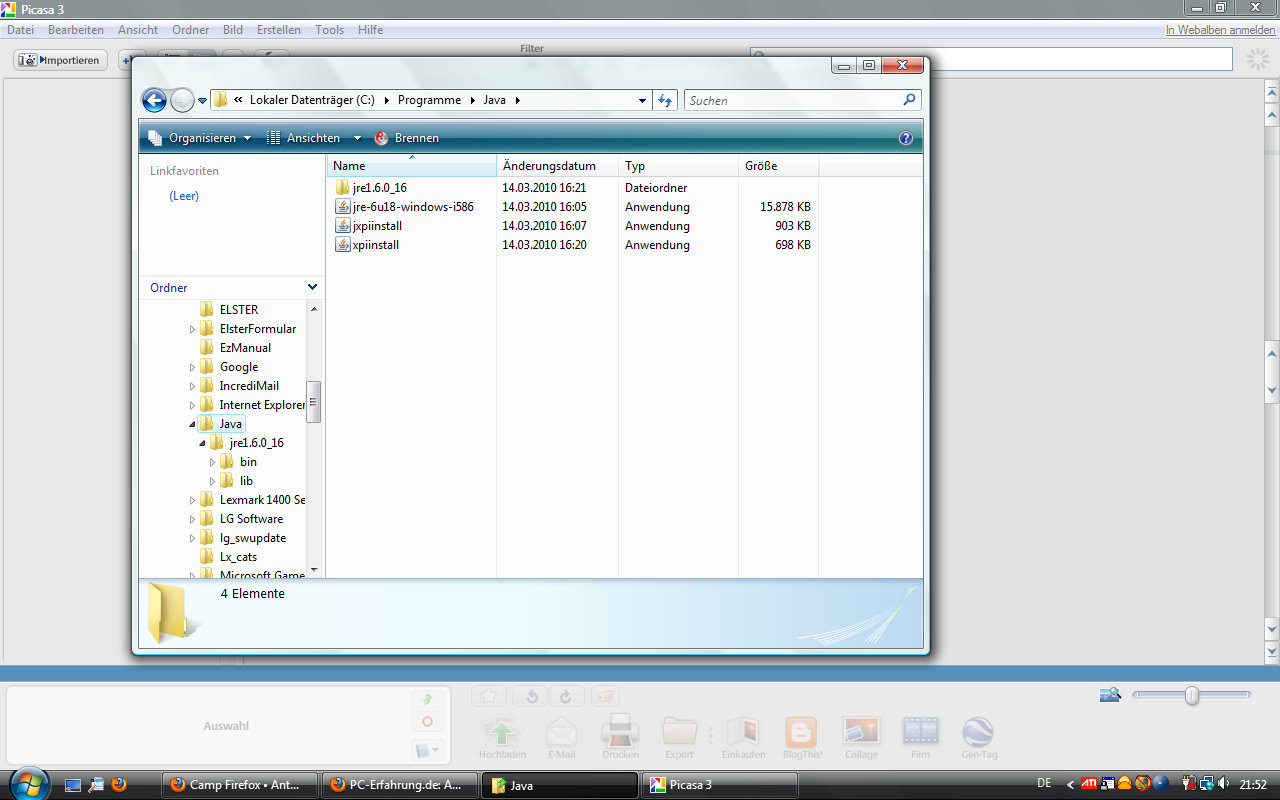Screen dimensions: 1280x800
Task: Select the jre1.6.0_16 folder in file list
Action: [378, 188]
